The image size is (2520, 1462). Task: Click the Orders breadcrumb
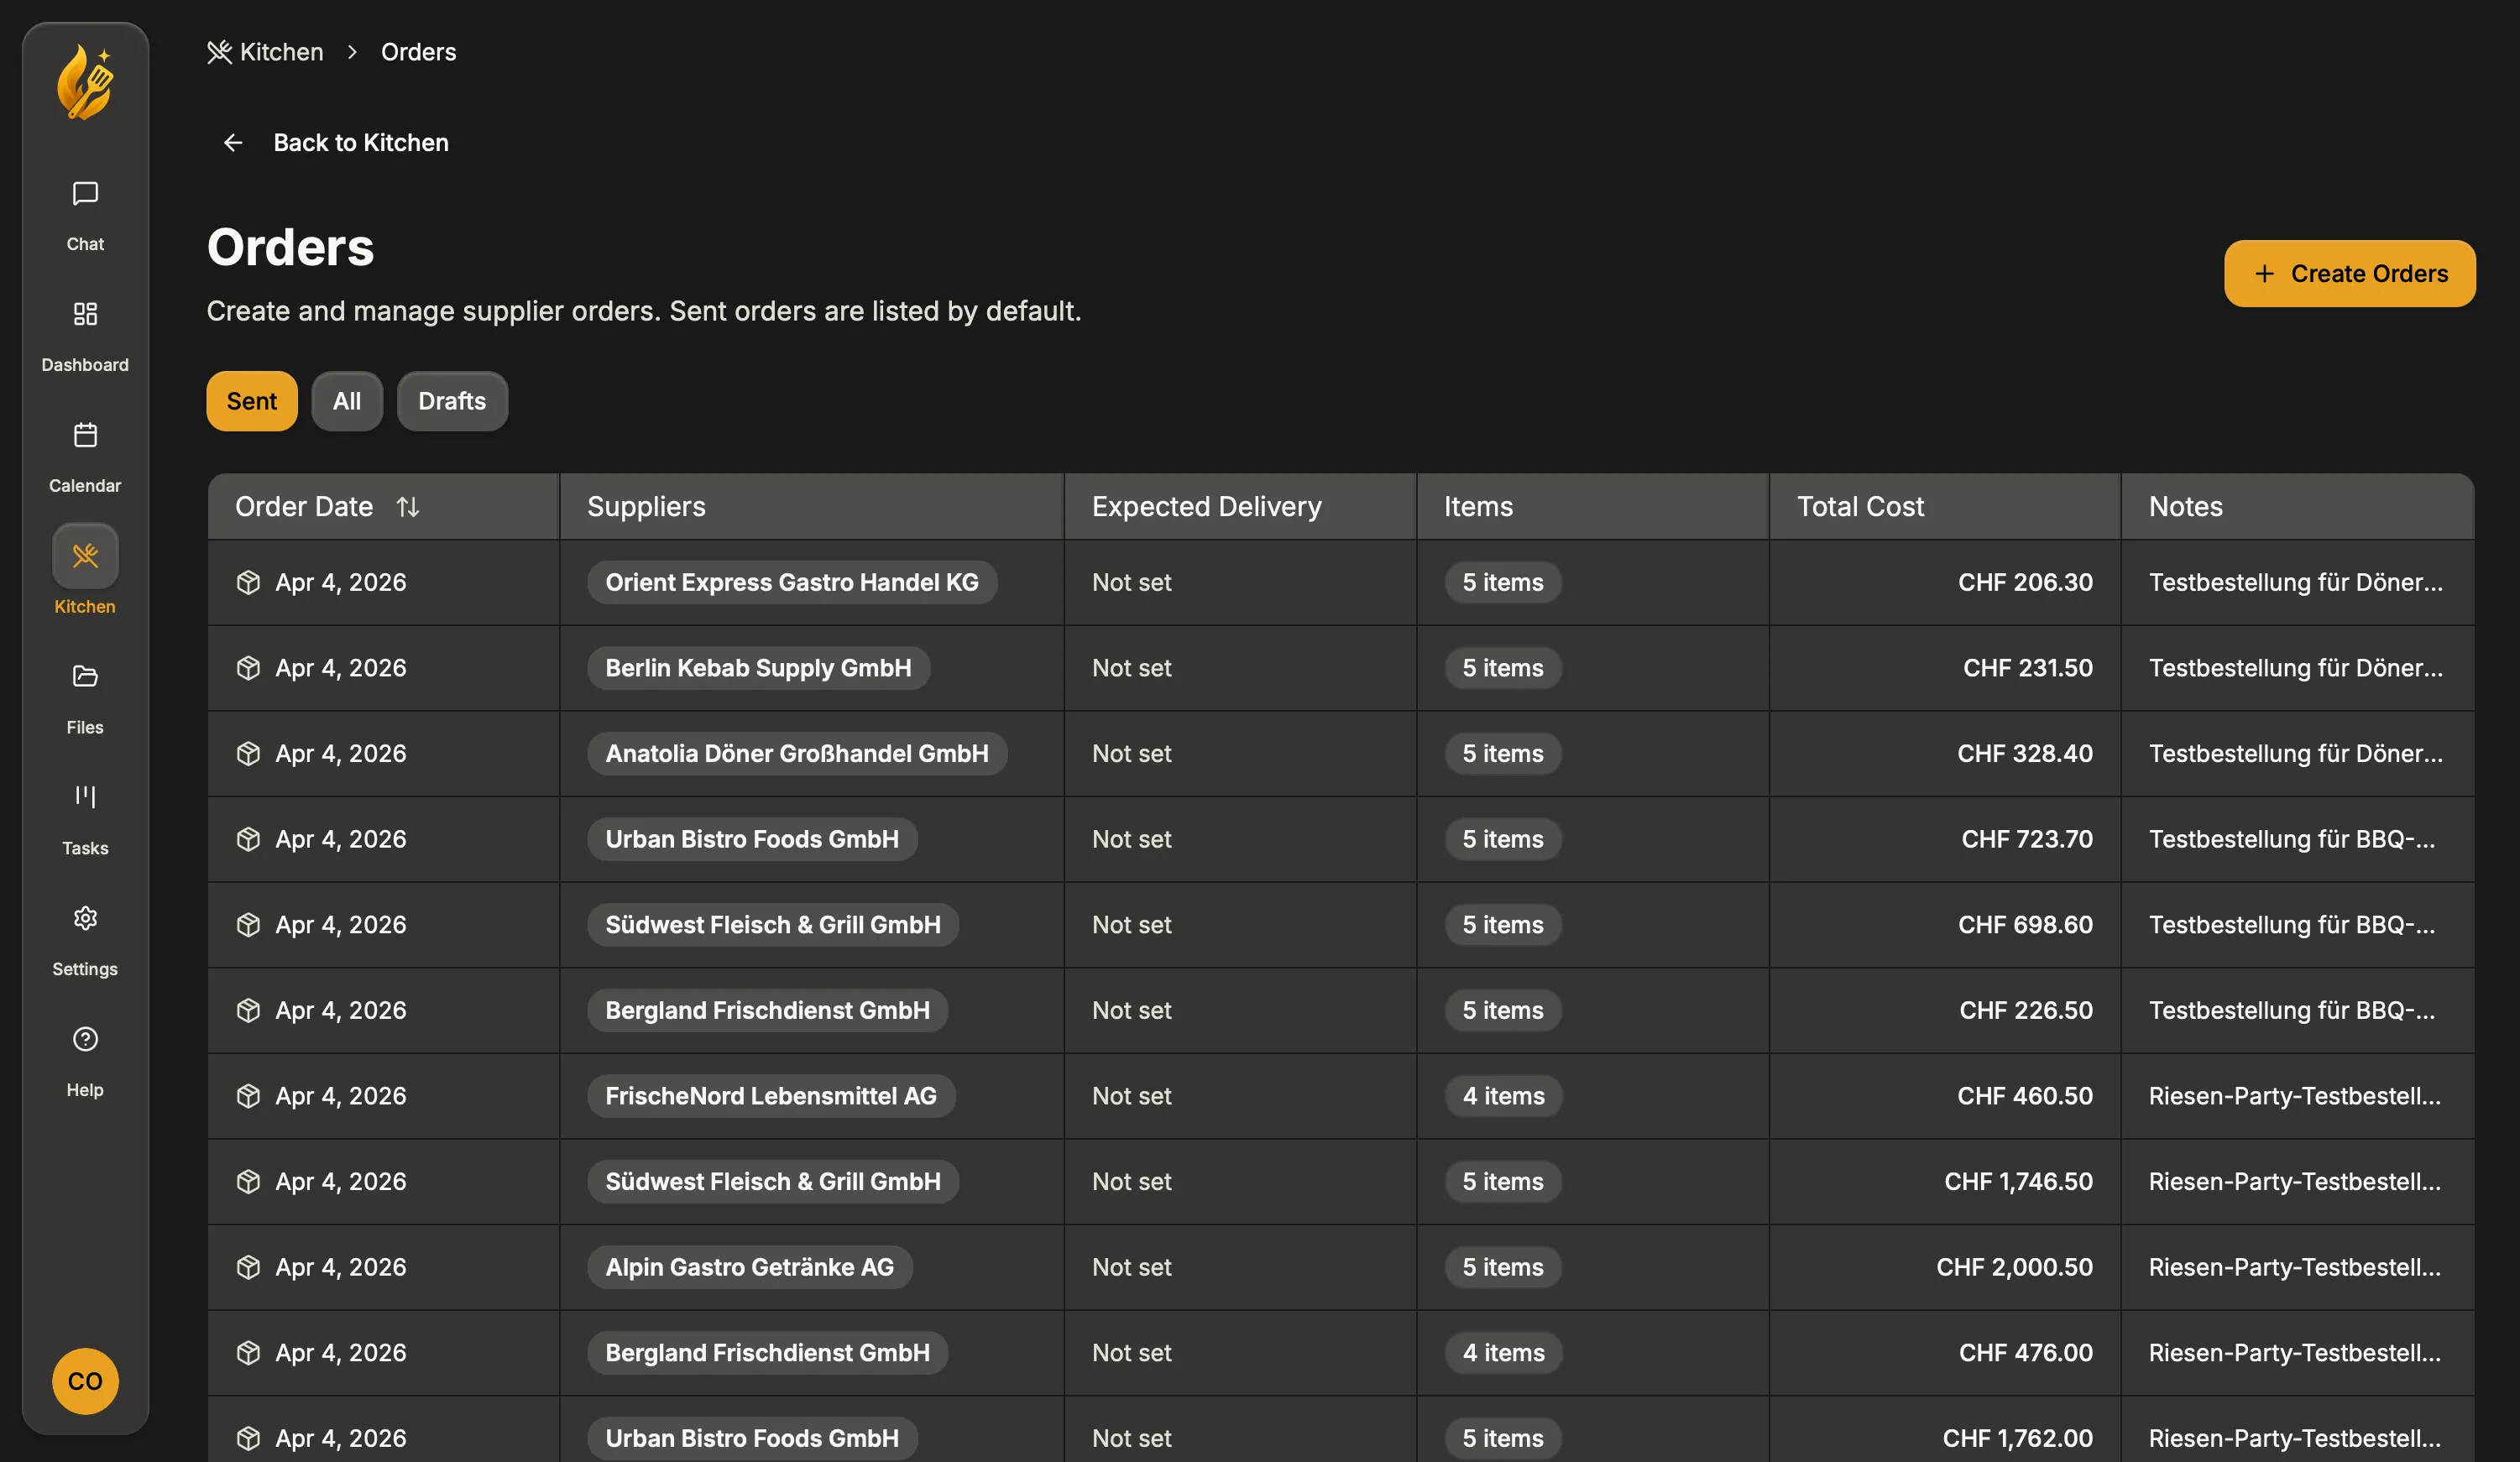pos(418,52)
